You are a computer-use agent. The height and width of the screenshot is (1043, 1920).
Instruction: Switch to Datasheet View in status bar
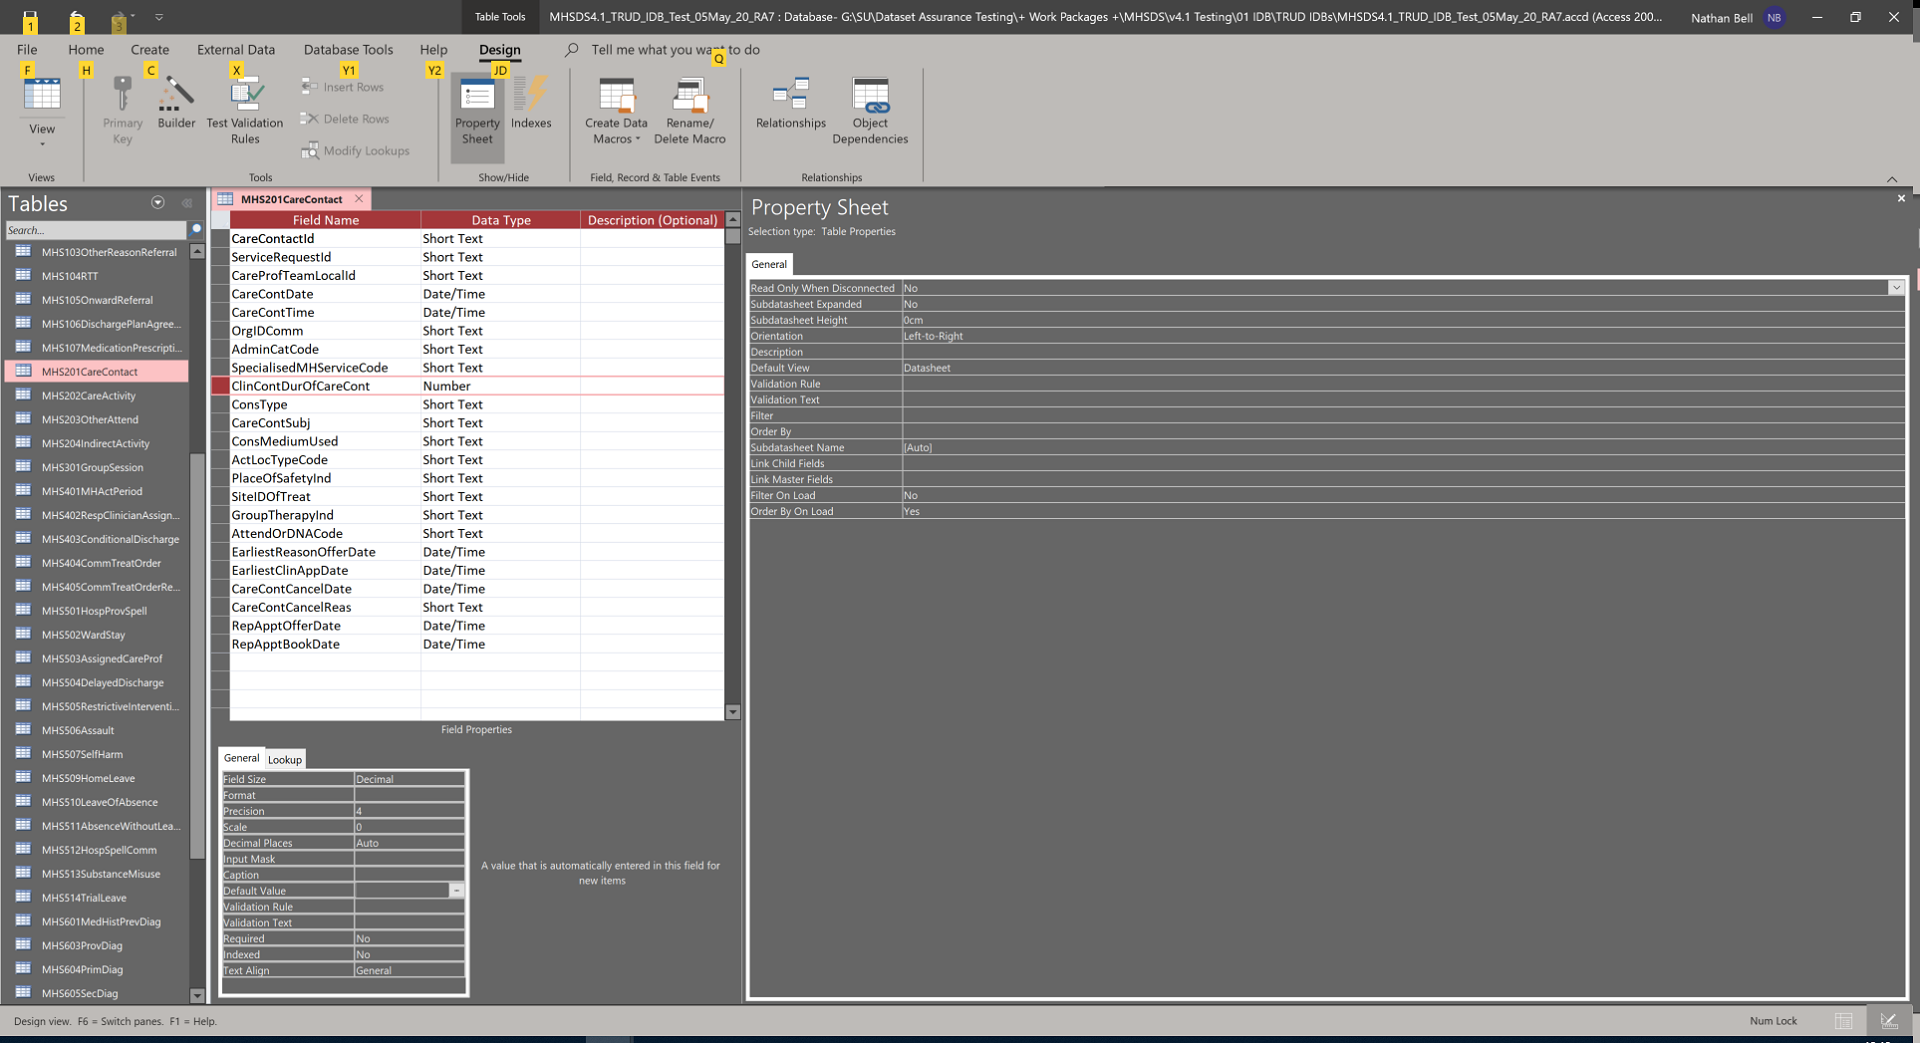1844,1021
